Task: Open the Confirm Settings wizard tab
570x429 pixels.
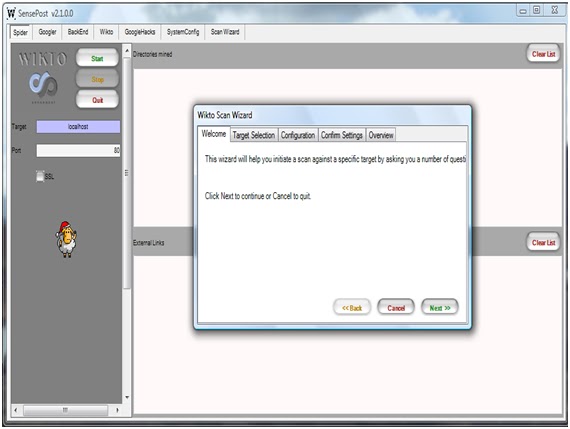Action: point(341,135)
